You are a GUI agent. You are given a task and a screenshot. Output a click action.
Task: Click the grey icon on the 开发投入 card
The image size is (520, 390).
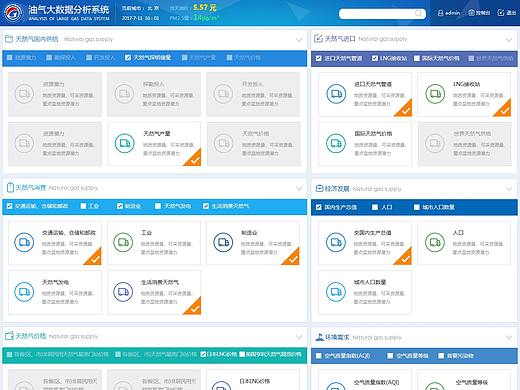pyautogui.click(x=223, y=94)
